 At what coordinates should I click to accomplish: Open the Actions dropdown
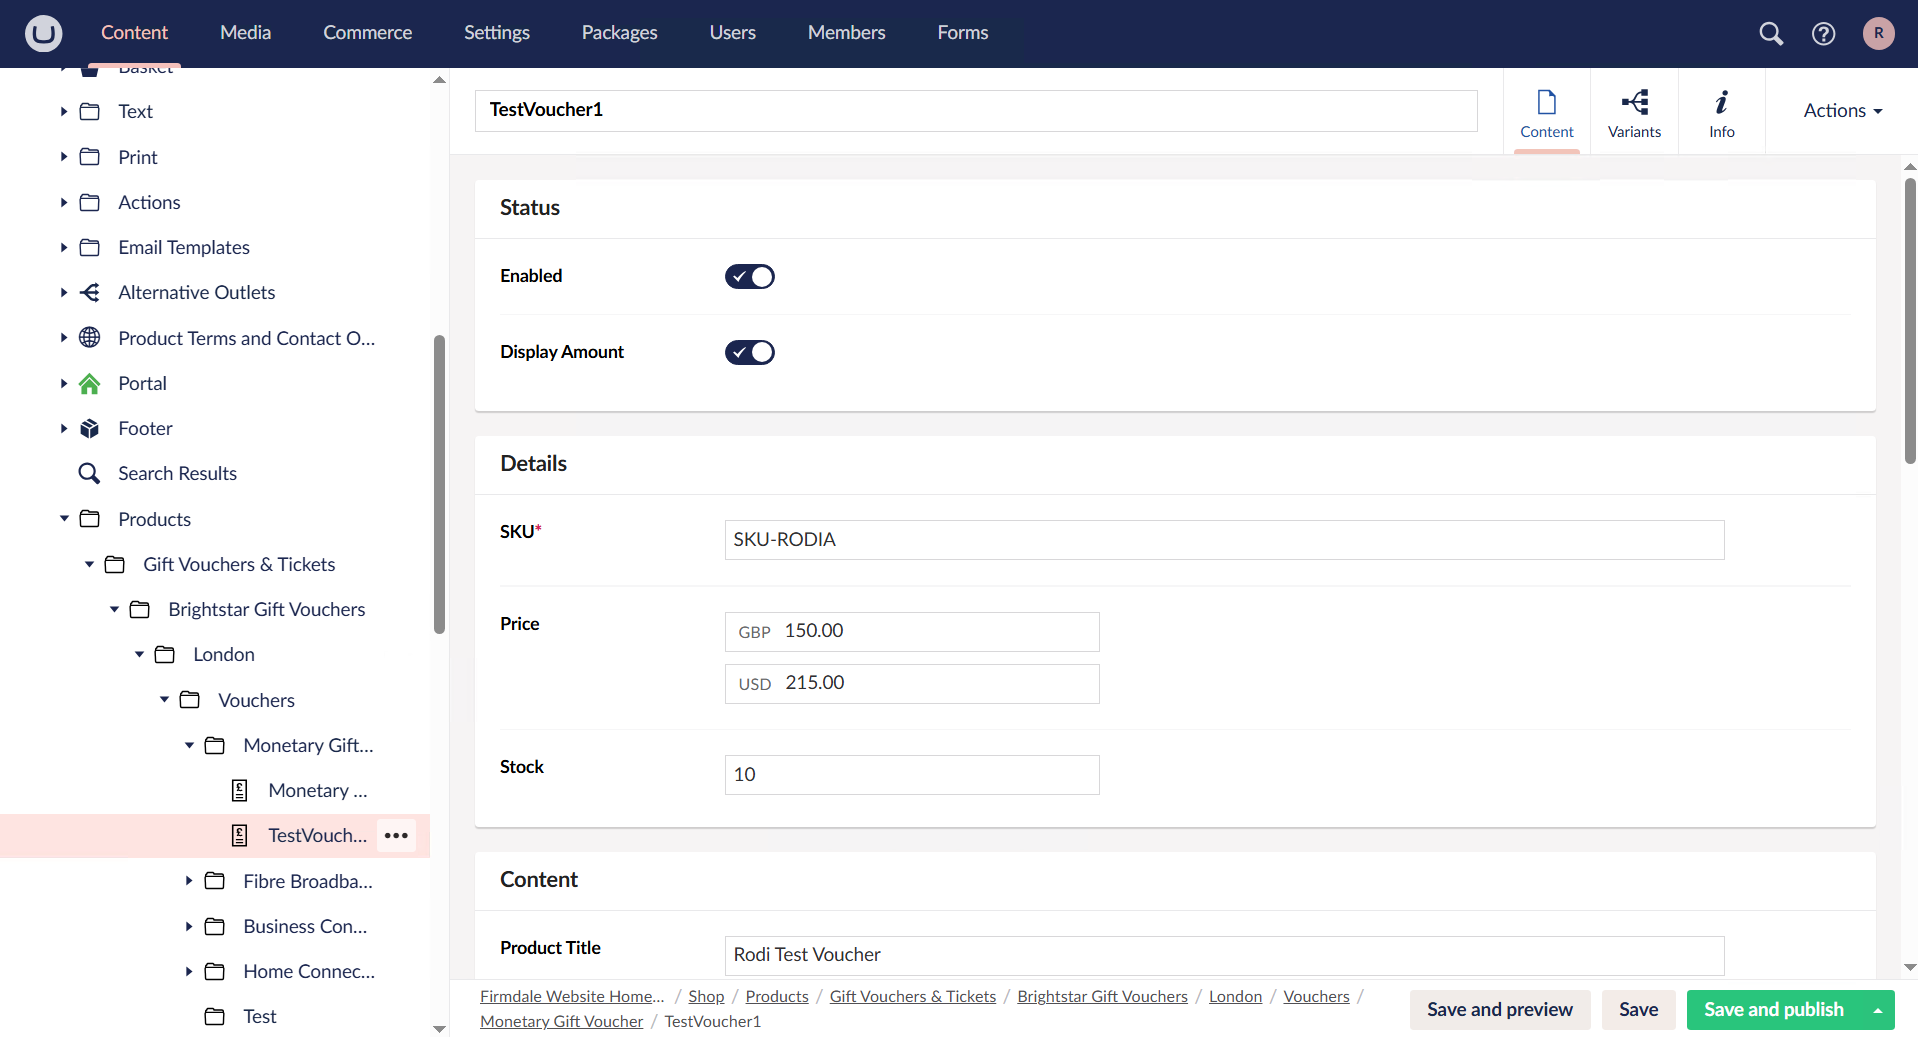pos(1841,110)
